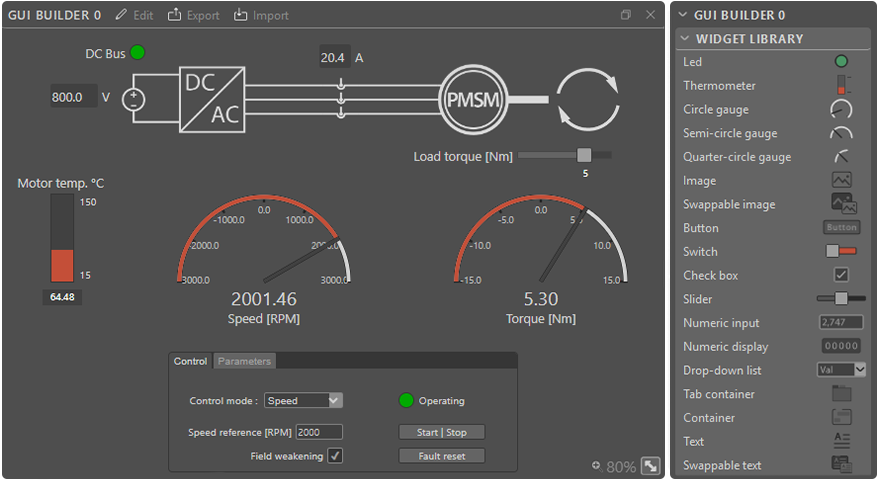Click the Speed reference input field
Viewport: 880px width, 480px height.
coord(319,432)
